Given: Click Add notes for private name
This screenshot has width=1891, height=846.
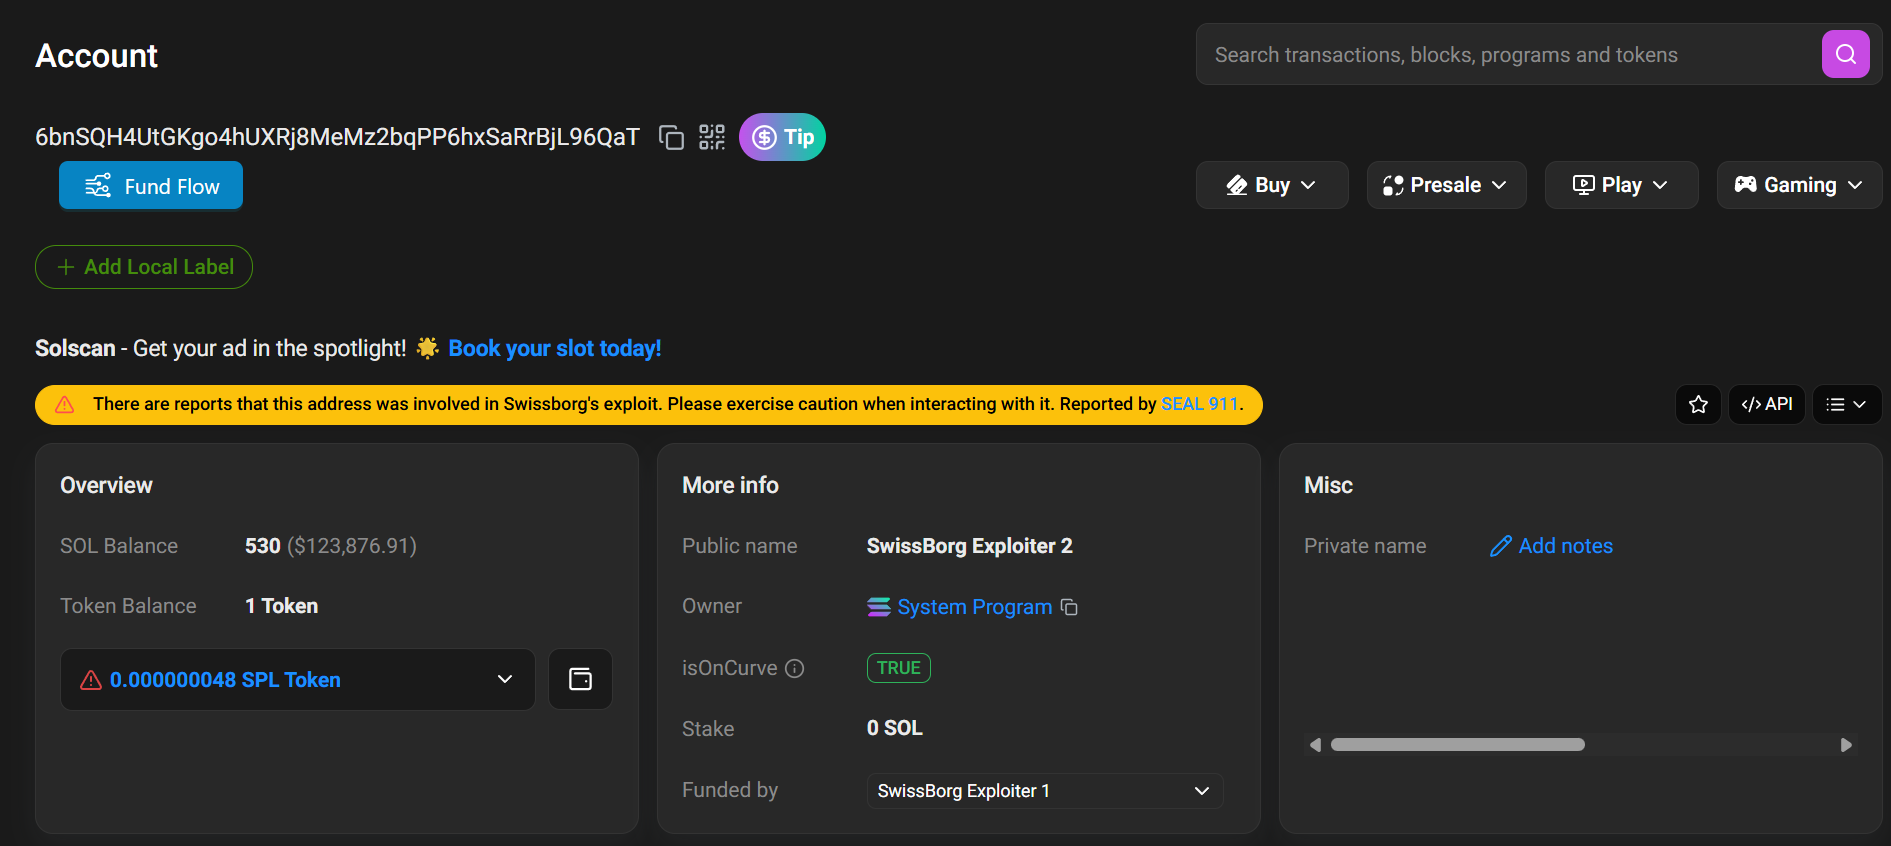Looking at the screenshot, I should (x=1551, y=546).
